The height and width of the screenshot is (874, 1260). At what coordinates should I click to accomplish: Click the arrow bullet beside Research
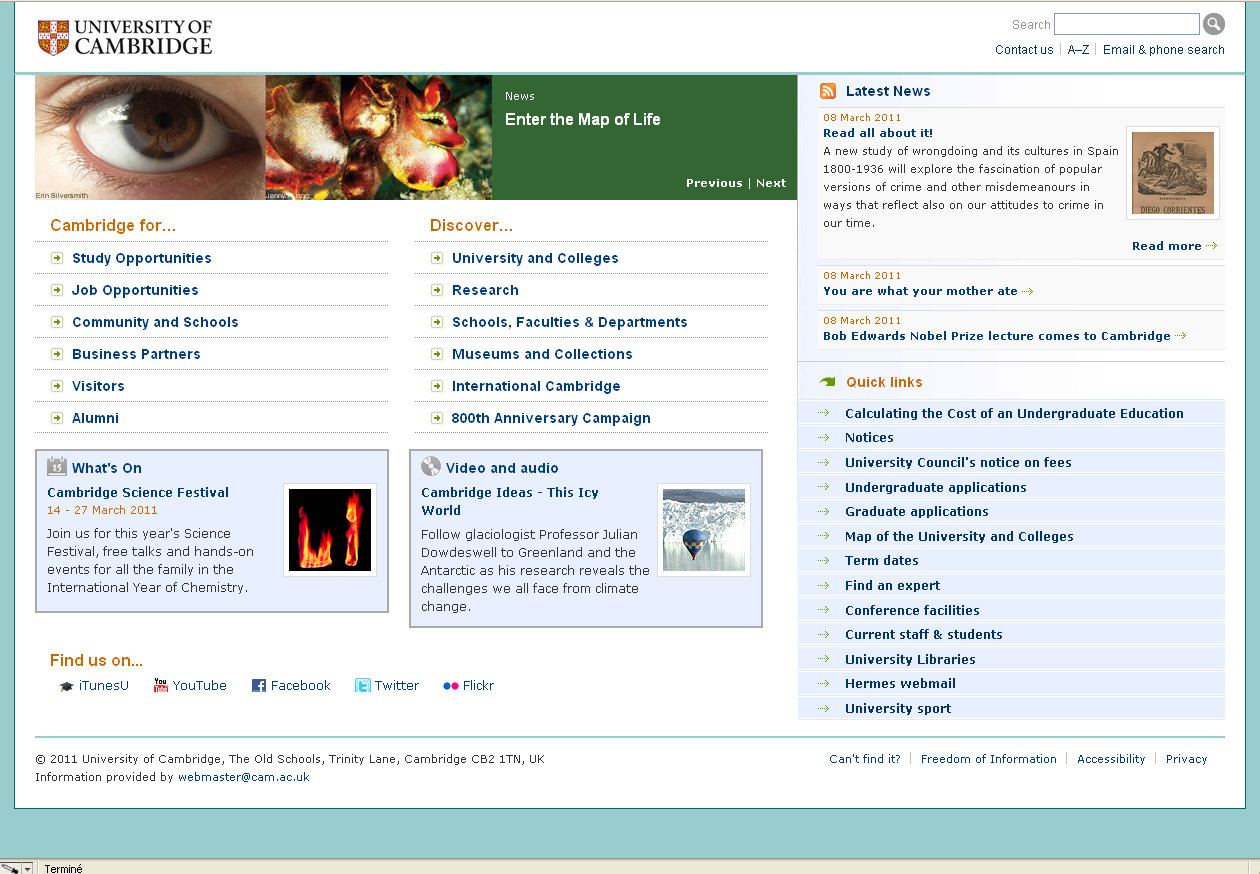coord(437,290)
